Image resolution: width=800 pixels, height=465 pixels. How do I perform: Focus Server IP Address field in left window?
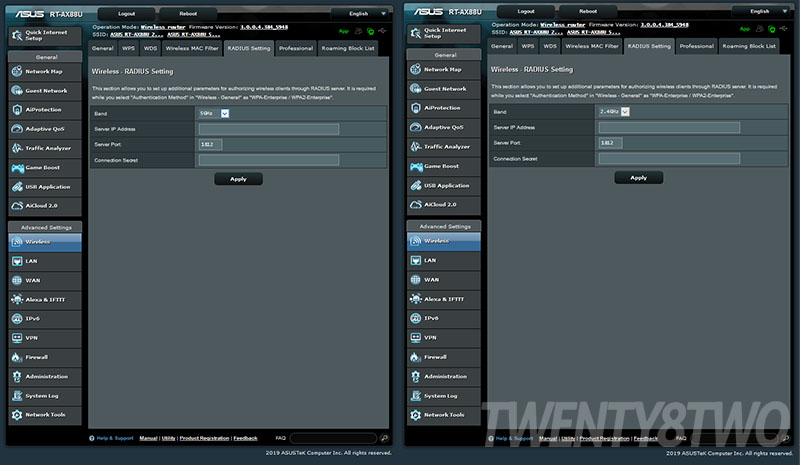(x=269, y=129)
